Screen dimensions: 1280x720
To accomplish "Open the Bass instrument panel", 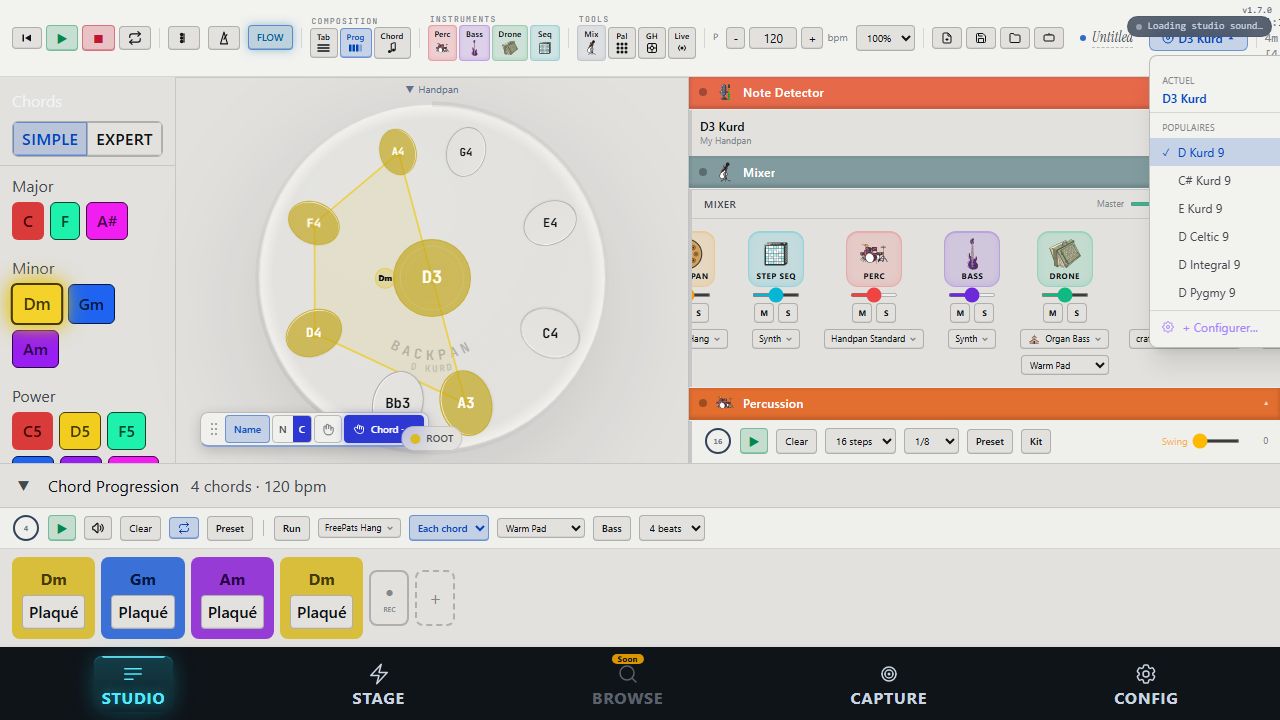I will click(x=474, y=42).
